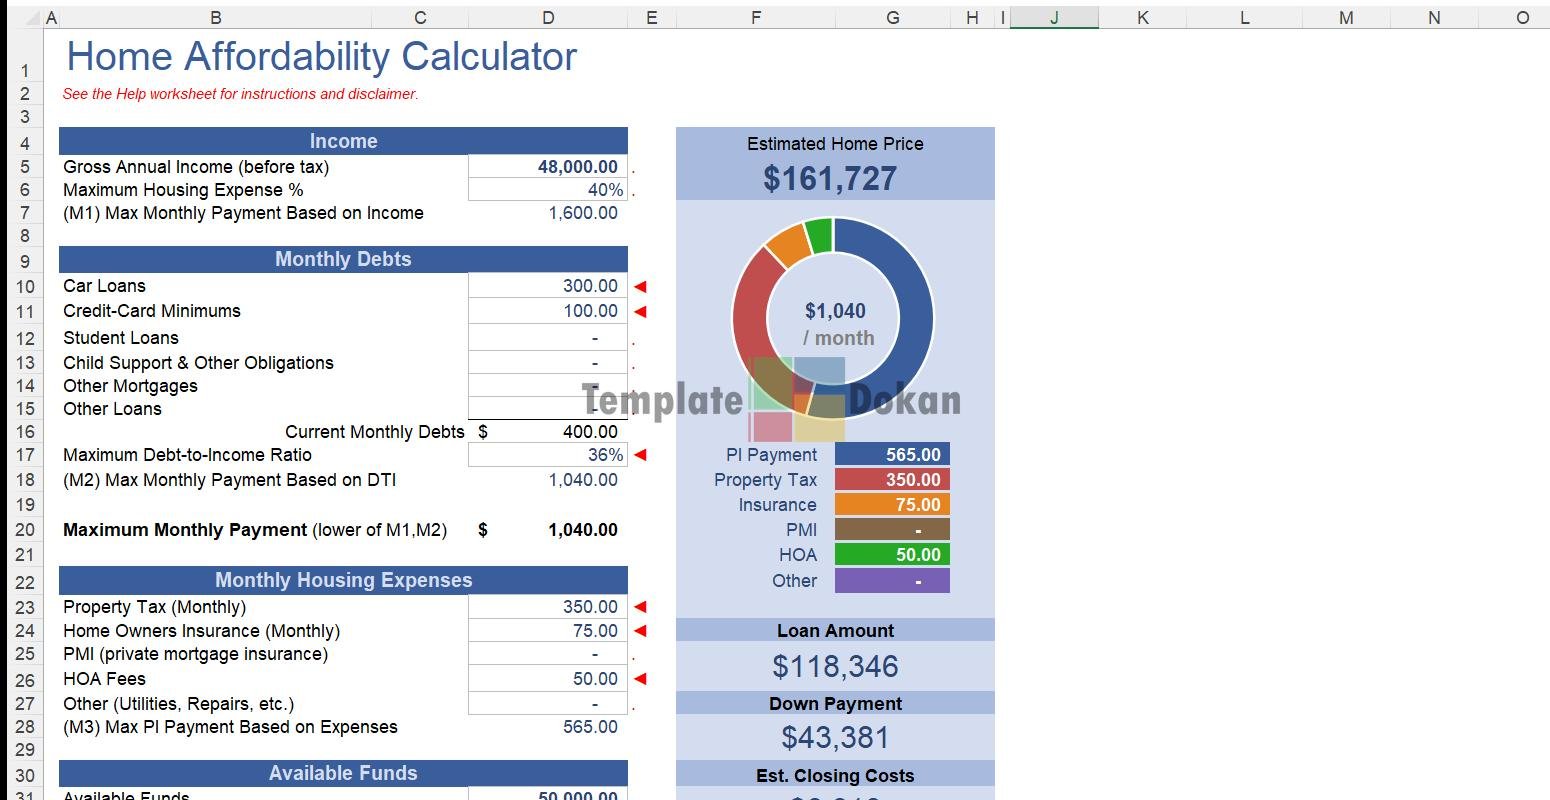
Task: Click the red marker next to Debt-to-Income Ratio
Action: point(641,455)
